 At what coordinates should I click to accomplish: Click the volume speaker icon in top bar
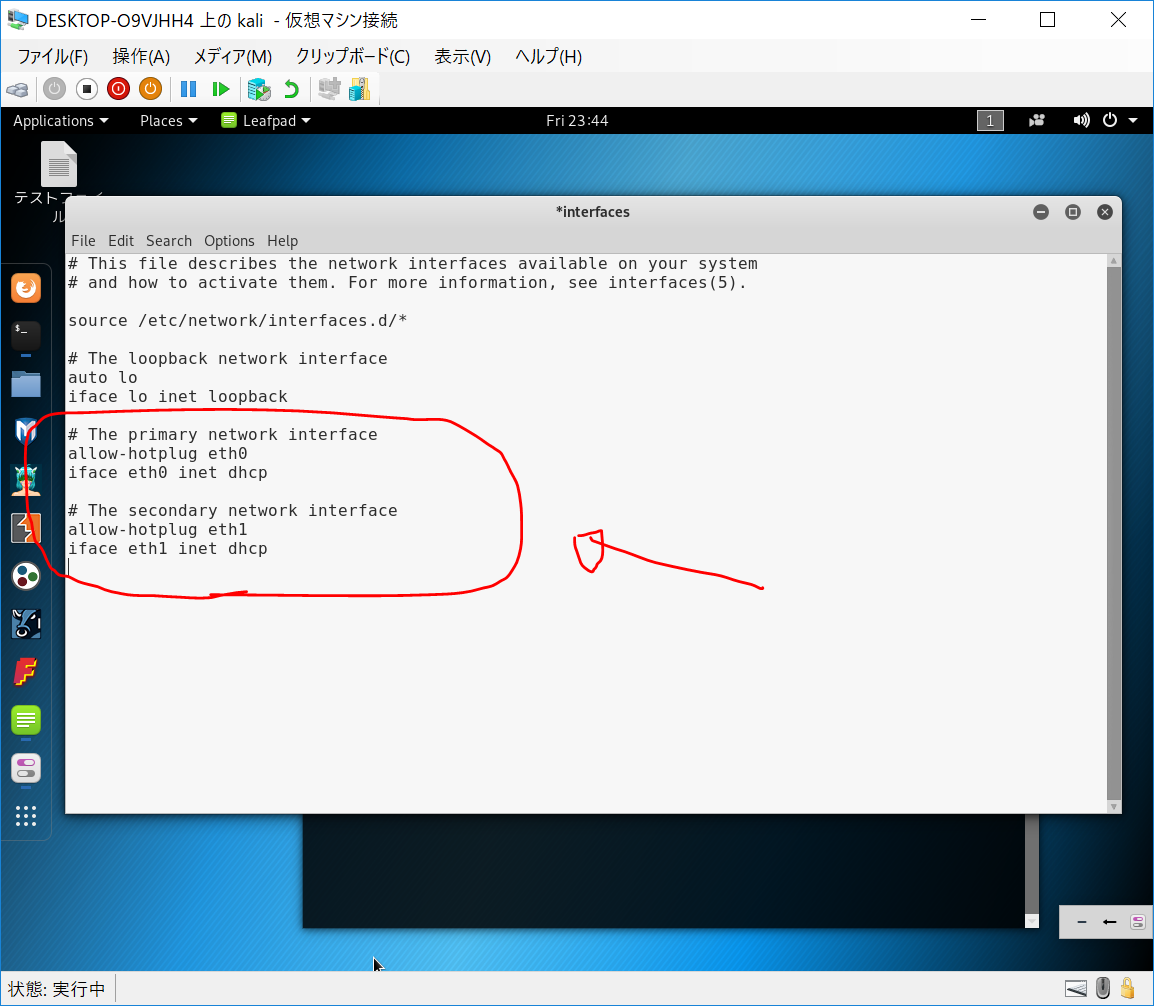tap(1081, 121)
